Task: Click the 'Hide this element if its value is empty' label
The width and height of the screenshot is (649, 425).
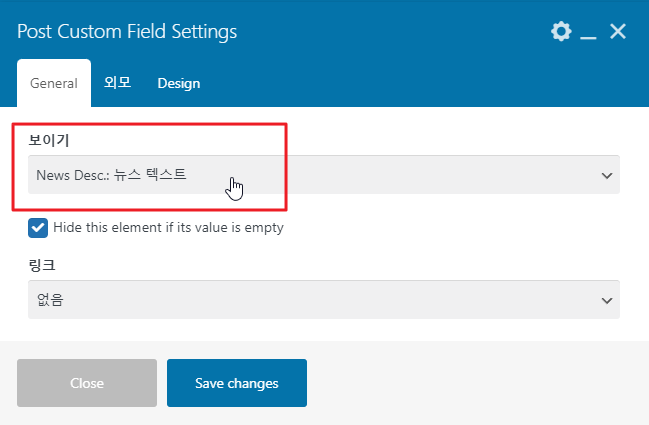Action: click(x=168, y=228)
